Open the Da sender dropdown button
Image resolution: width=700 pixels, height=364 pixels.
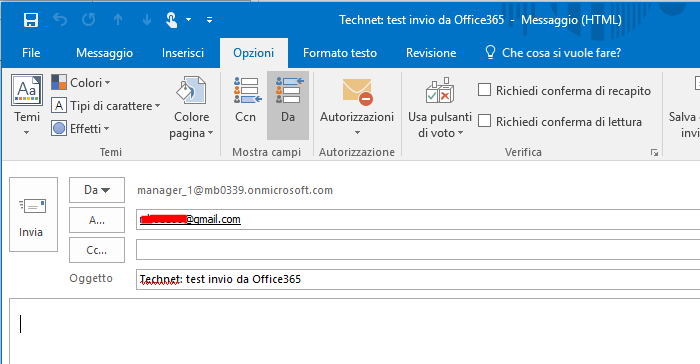point(97,190)
